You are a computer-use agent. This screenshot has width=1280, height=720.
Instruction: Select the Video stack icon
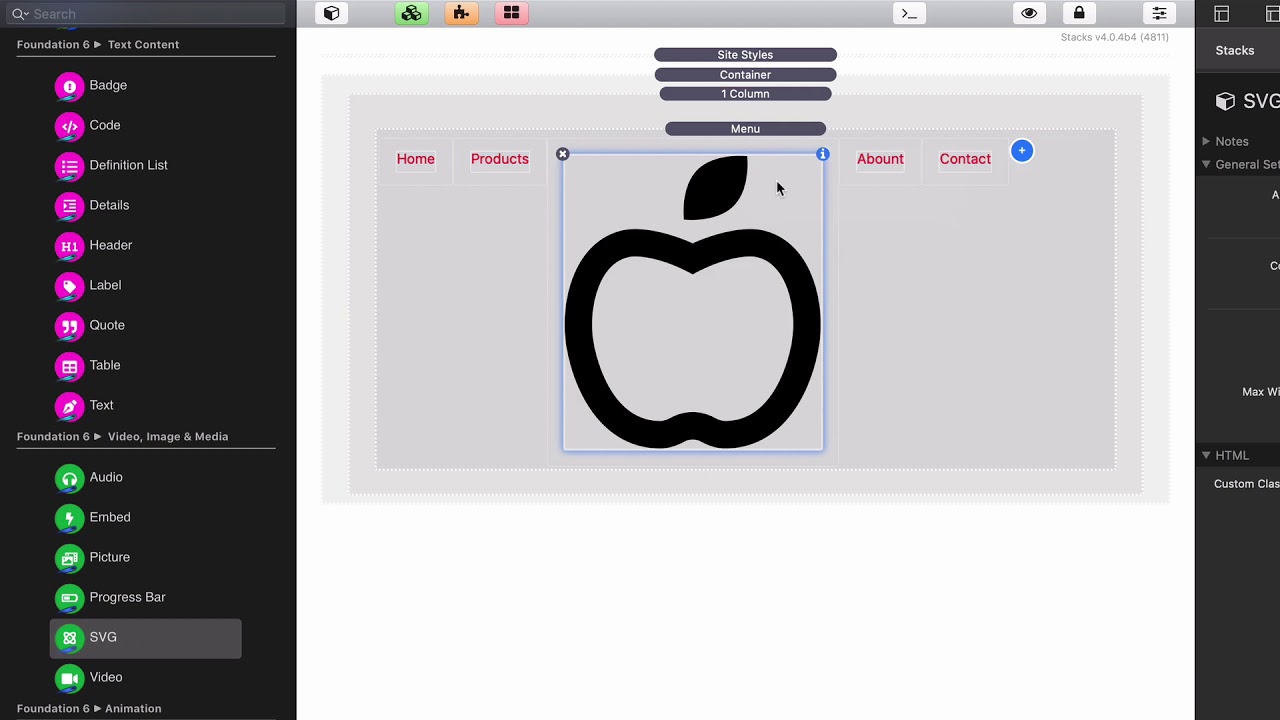click(x=69, y=678)
